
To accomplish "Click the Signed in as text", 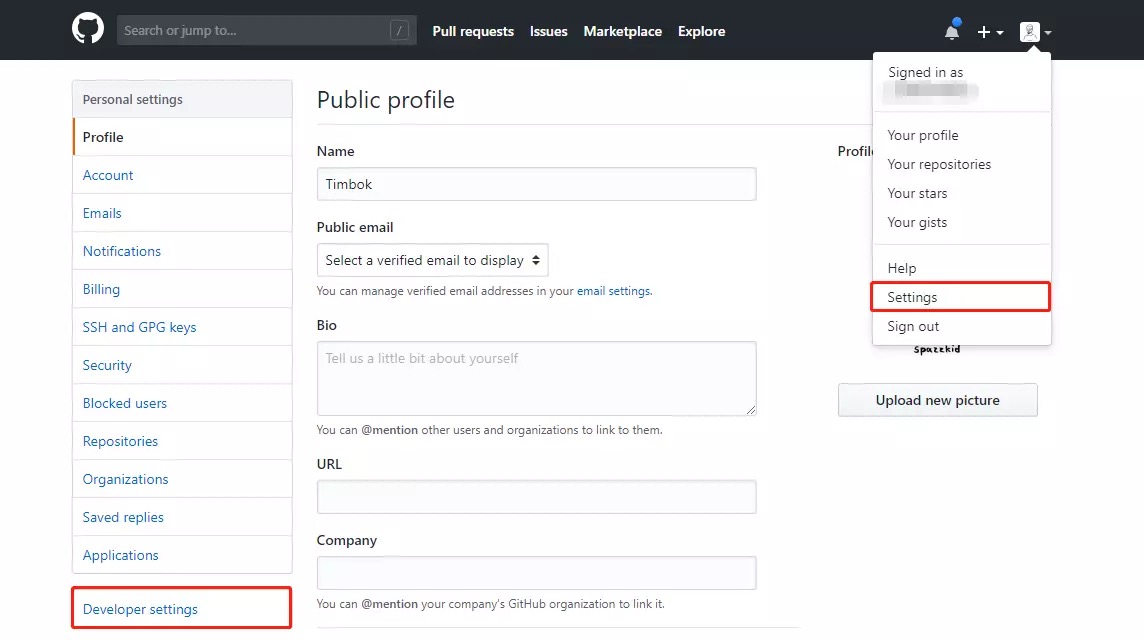I will tap(925, 72).
